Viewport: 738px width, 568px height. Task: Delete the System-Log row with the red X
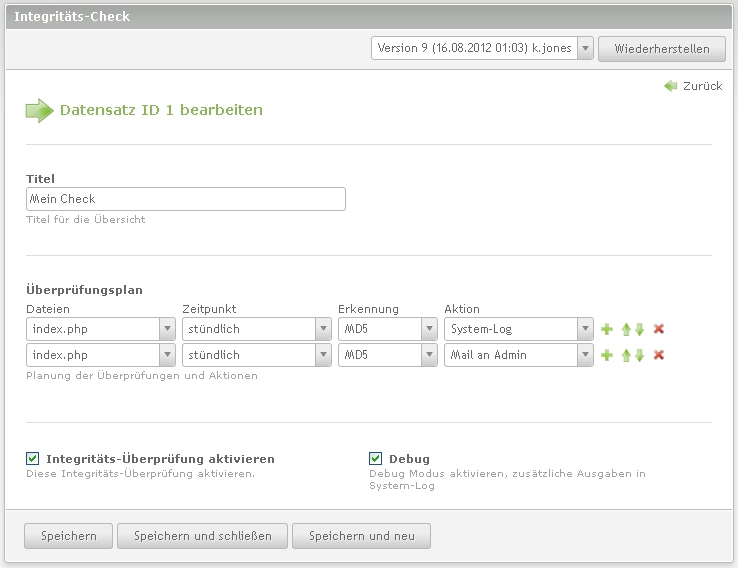(x=658, y=329)
